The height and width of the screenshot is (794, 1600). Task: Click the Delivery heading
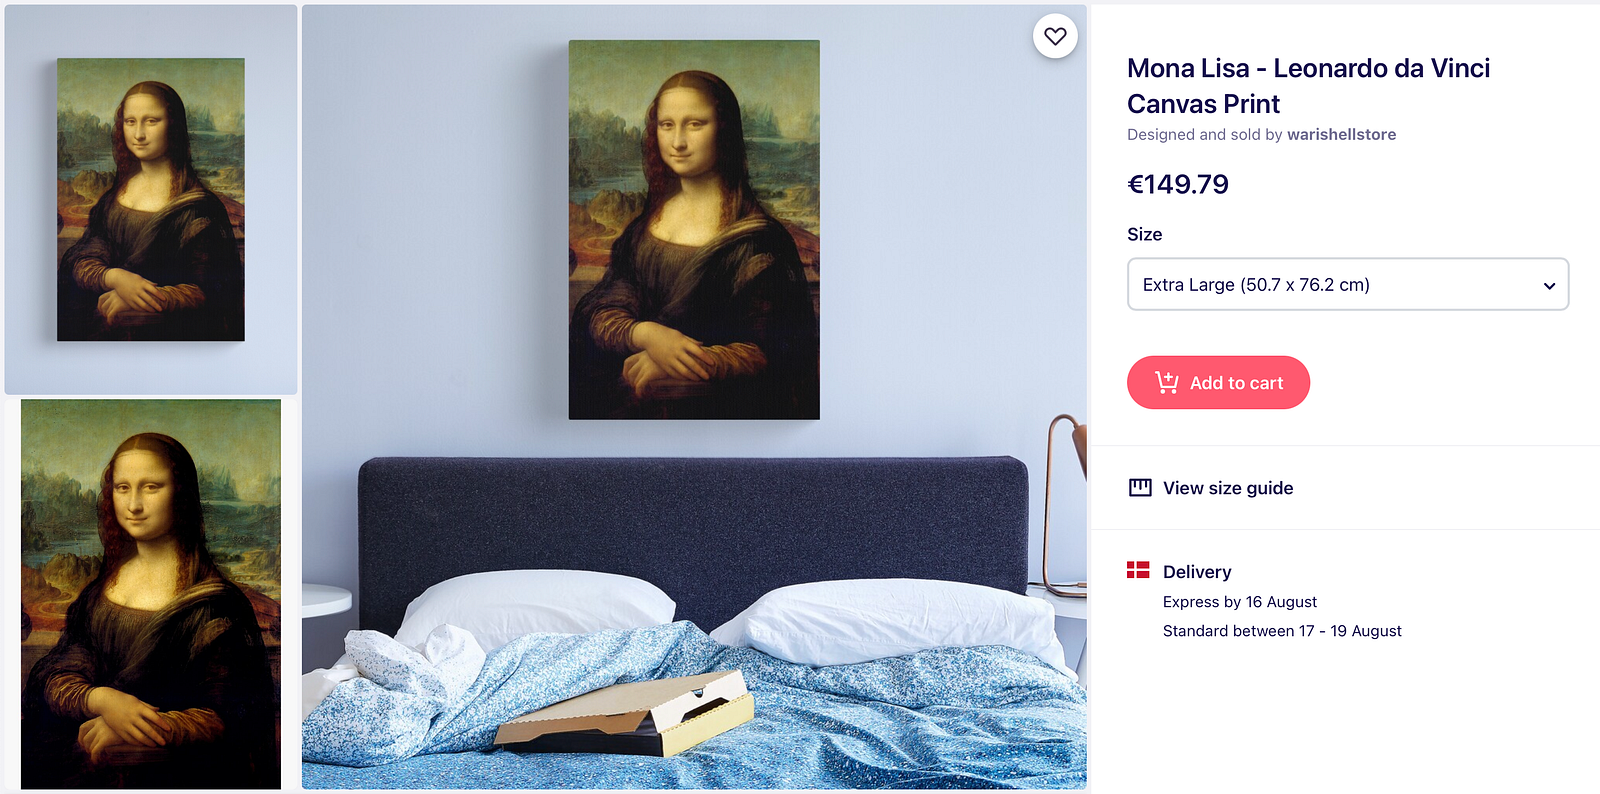pyautogui.click(x=1197, y=572)
